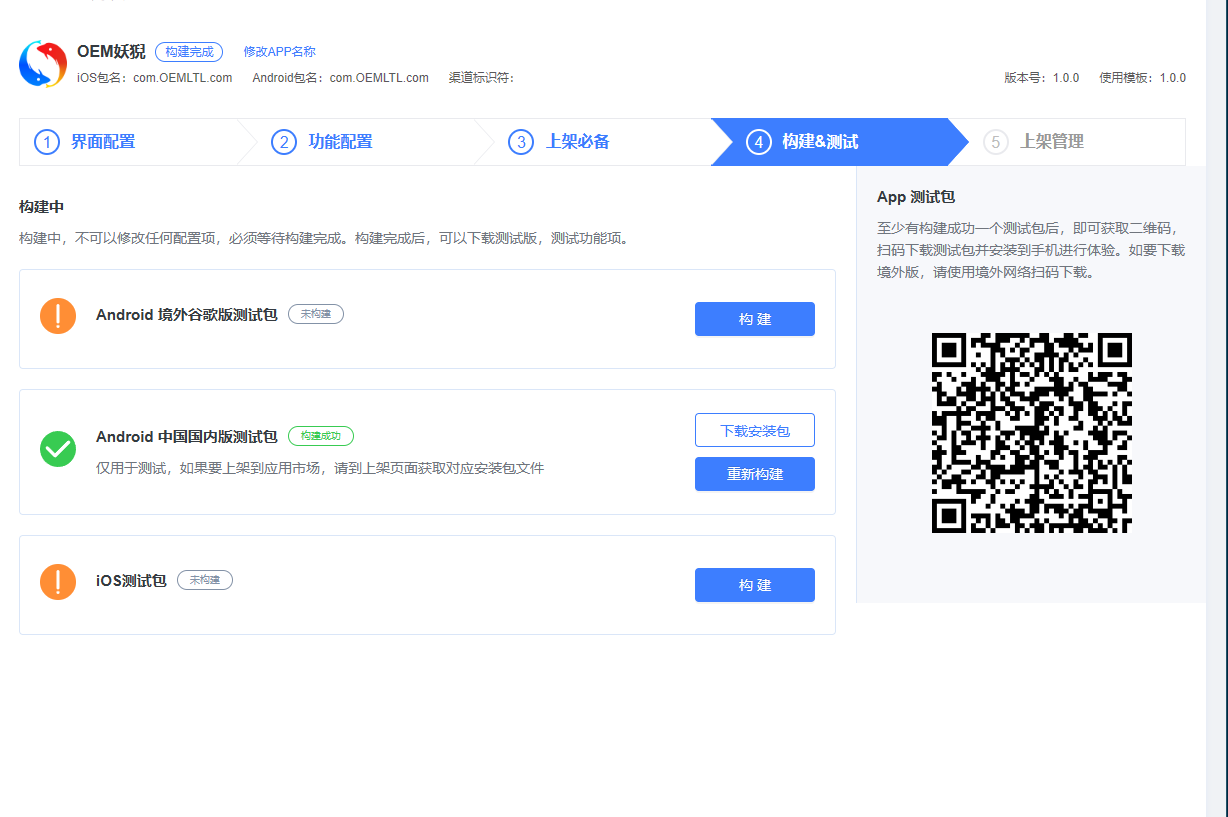1228x817 pixels.
Task: Click 修改APP名称 link
Action: (279, 52)
